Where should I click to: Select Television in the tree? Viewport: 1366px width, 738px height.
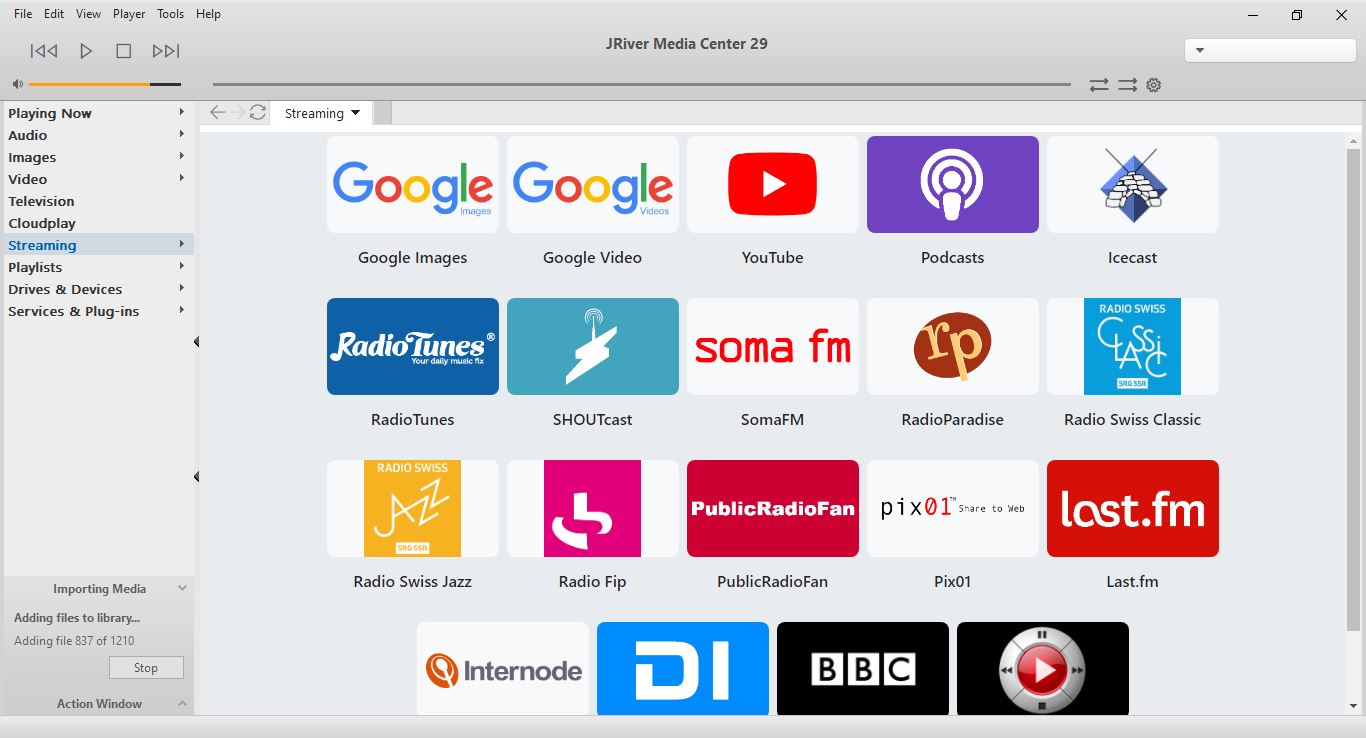pos(41,201)
